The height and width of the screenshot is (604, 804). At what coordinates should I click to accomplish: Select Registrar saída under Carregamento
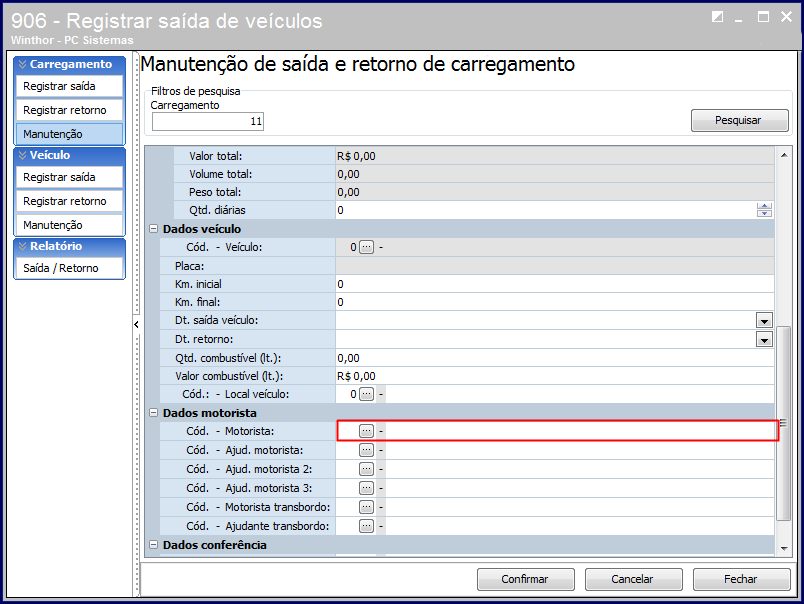tap(69, 86)
